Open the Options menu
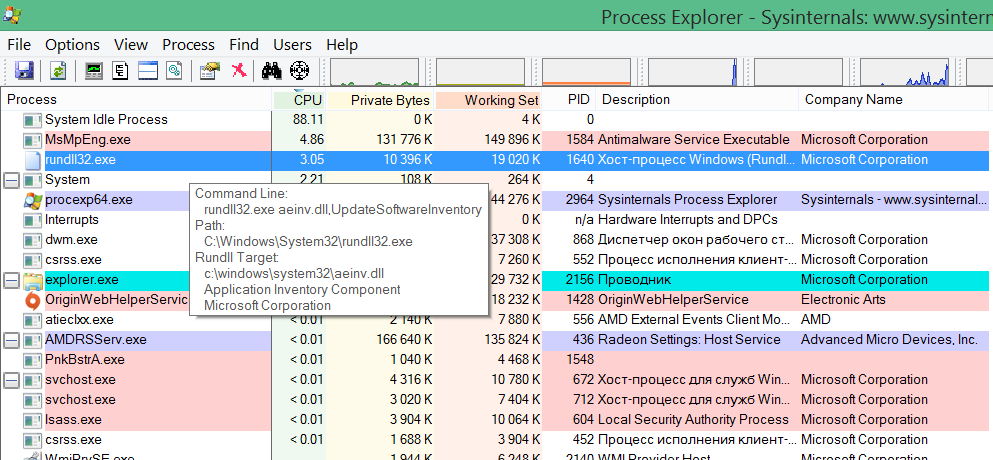The image size is (993, 460). click(x=72, y=45)
